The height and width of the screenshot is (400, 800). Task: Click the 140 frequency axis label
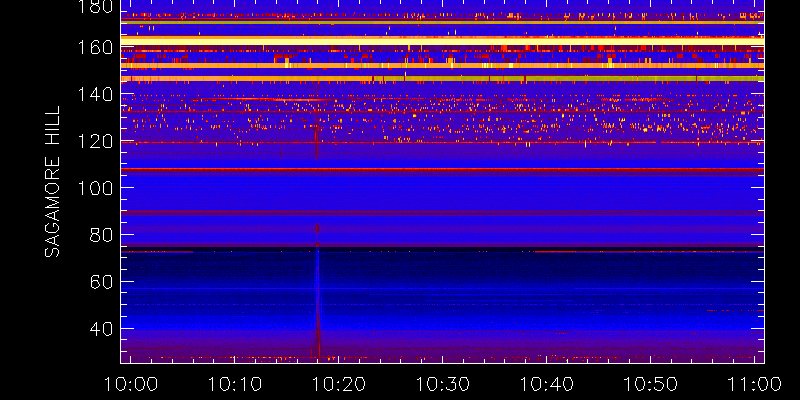(x=96, y=94)
